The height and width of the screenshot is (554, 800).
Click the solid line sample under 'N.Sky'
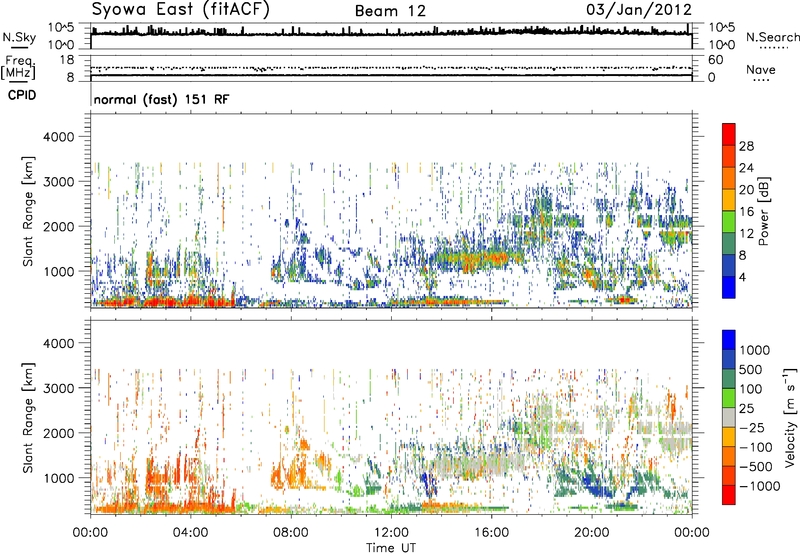click(19, 48)
